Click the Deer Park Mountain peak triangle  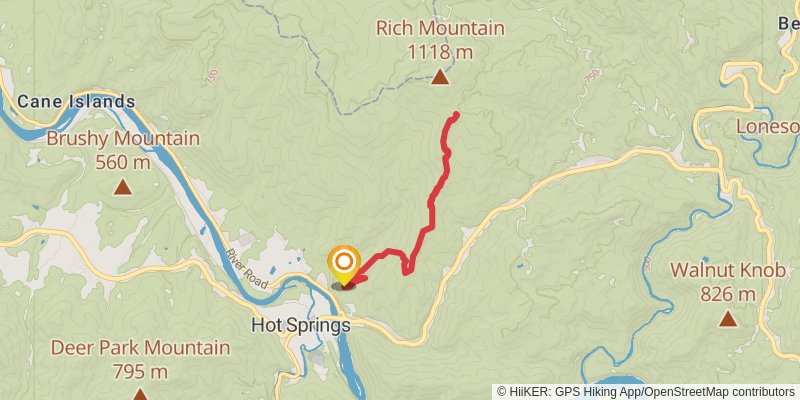coord(140,395)
